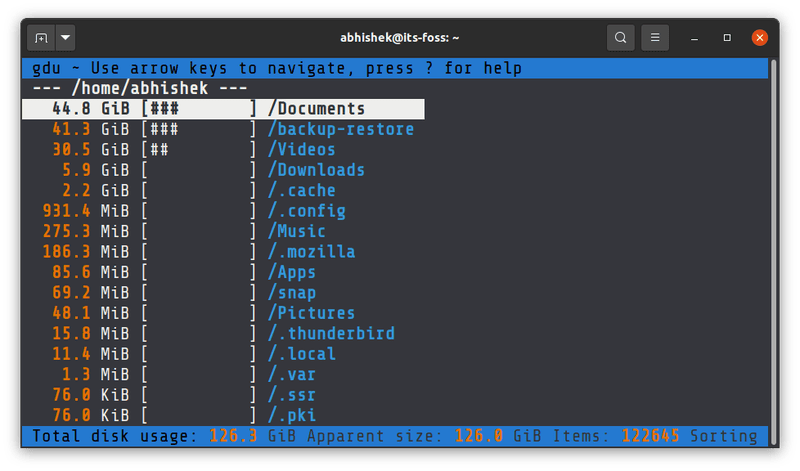Image resolution: width=800 pixels, height=471 pixels.
Task: Click the usage bar next to /backup-restore
Action: pyautogui.click(x=199, y=129)
